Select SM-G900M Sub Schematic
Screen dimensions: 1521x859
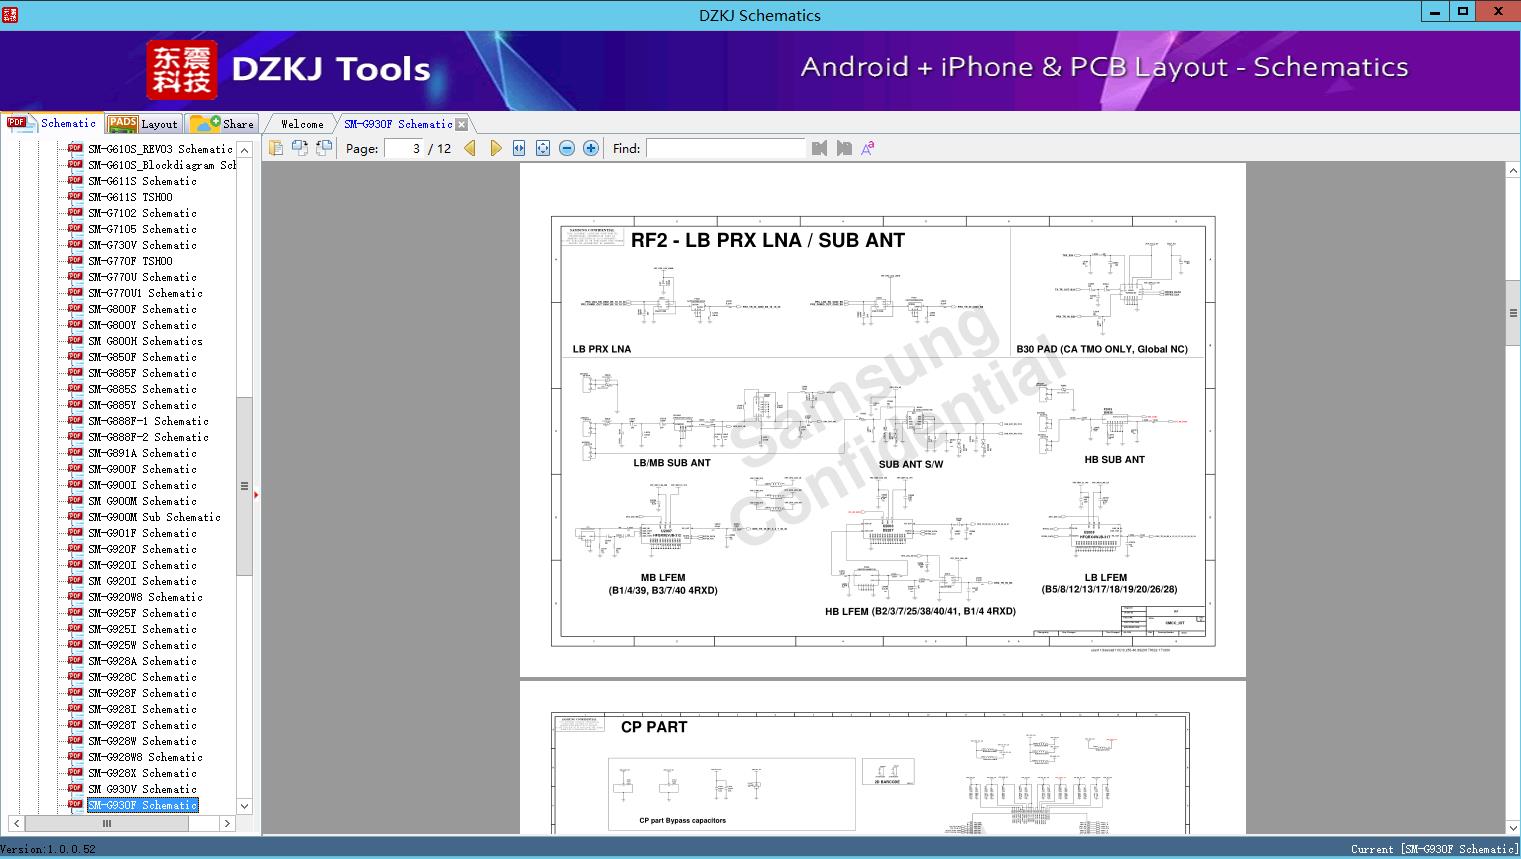[x=154, y=517]
